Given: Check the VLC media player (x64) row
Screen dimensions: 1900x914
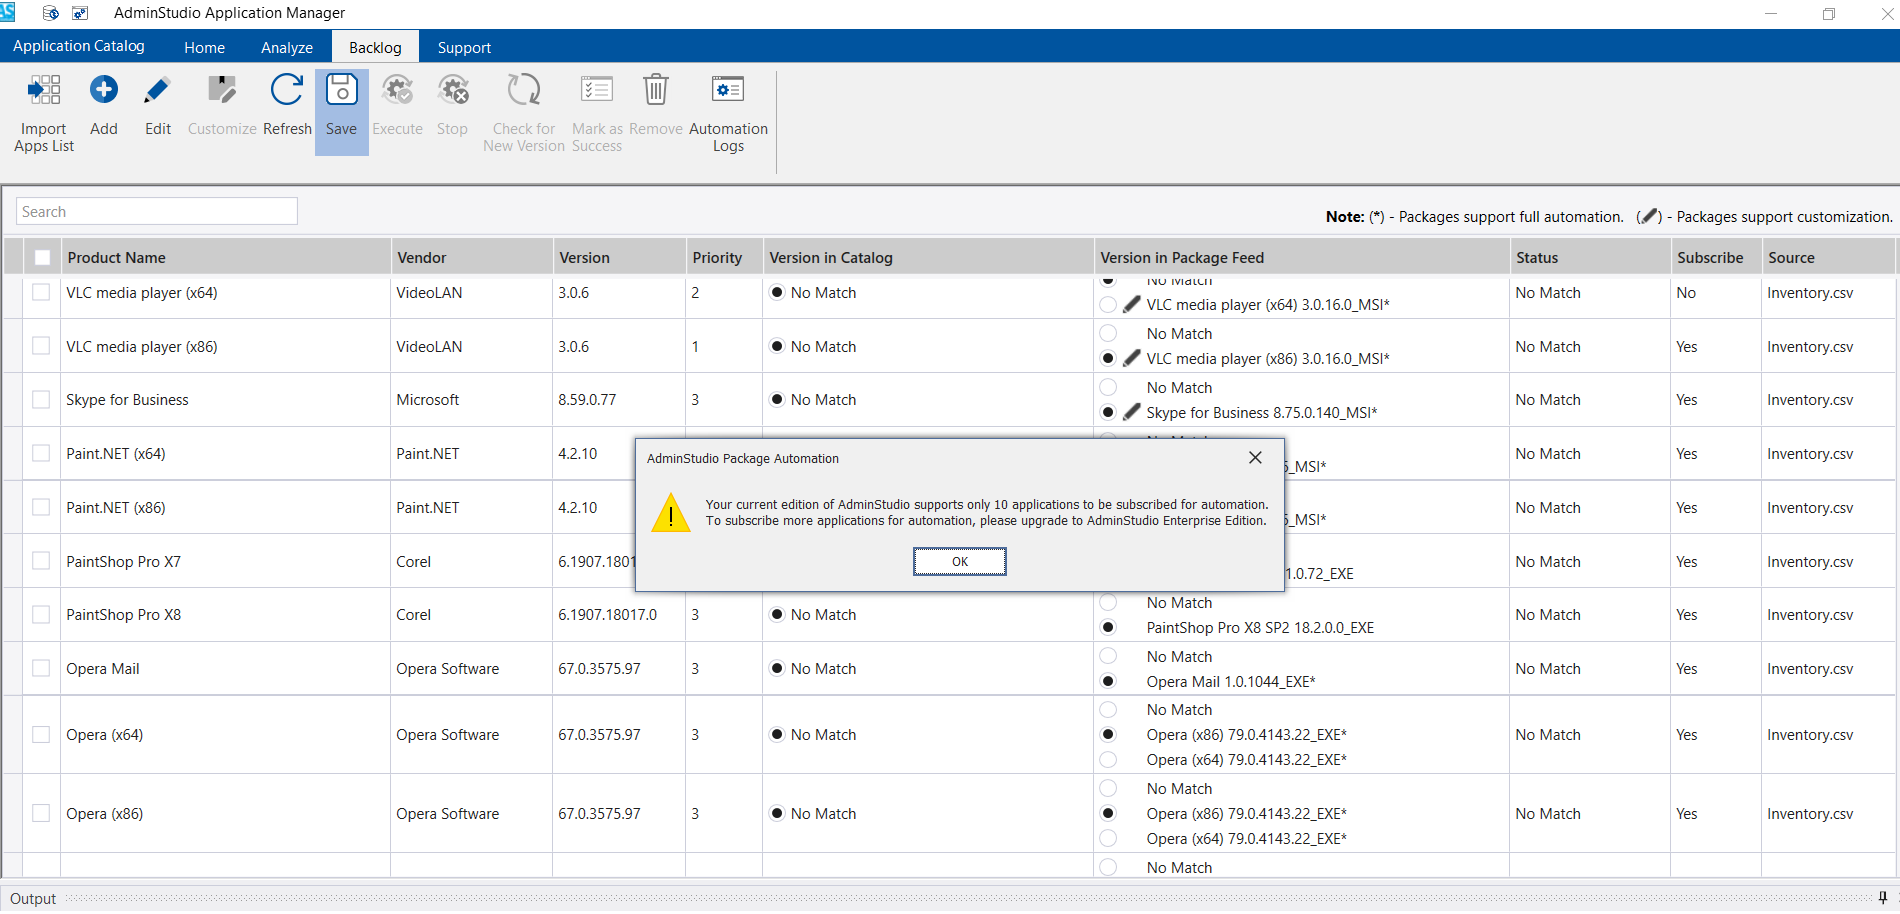Looking at the screenshot, I should 41,293.
